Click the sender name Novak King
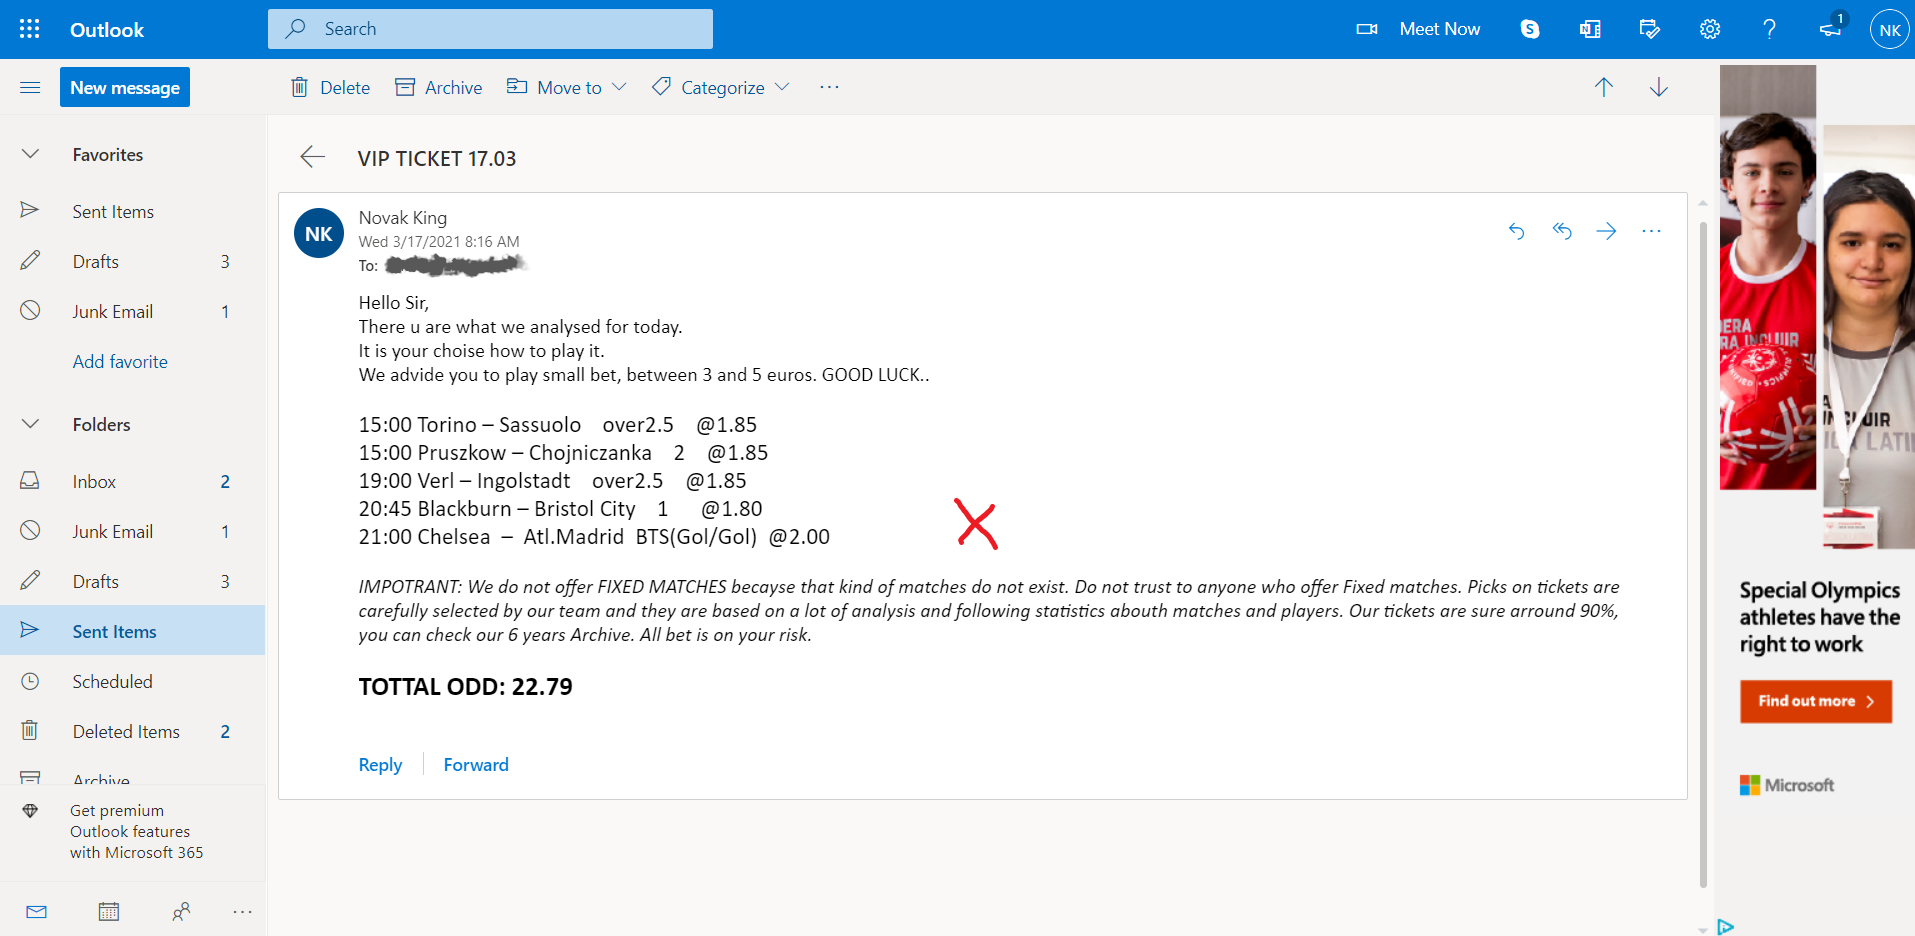This screenshot has width=1915, height=936. 403,217
